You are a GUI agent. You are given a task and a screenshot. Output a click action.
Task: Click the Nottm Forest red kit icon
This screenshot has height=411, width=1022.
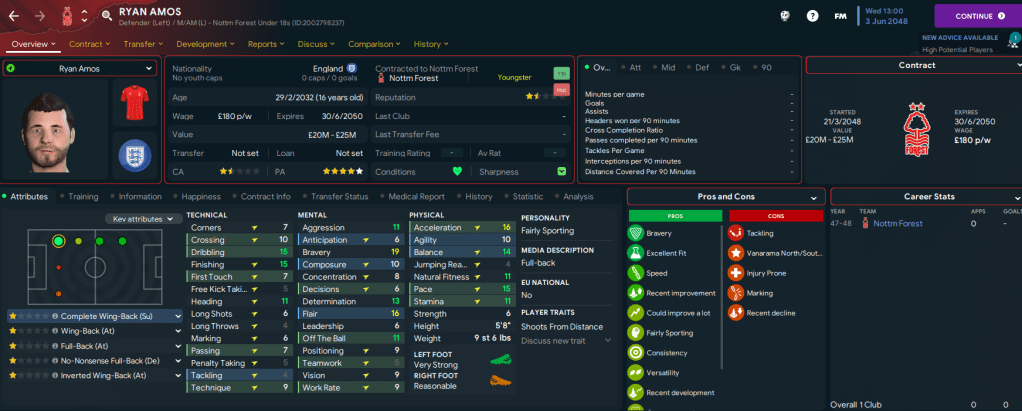click(132, 103)
